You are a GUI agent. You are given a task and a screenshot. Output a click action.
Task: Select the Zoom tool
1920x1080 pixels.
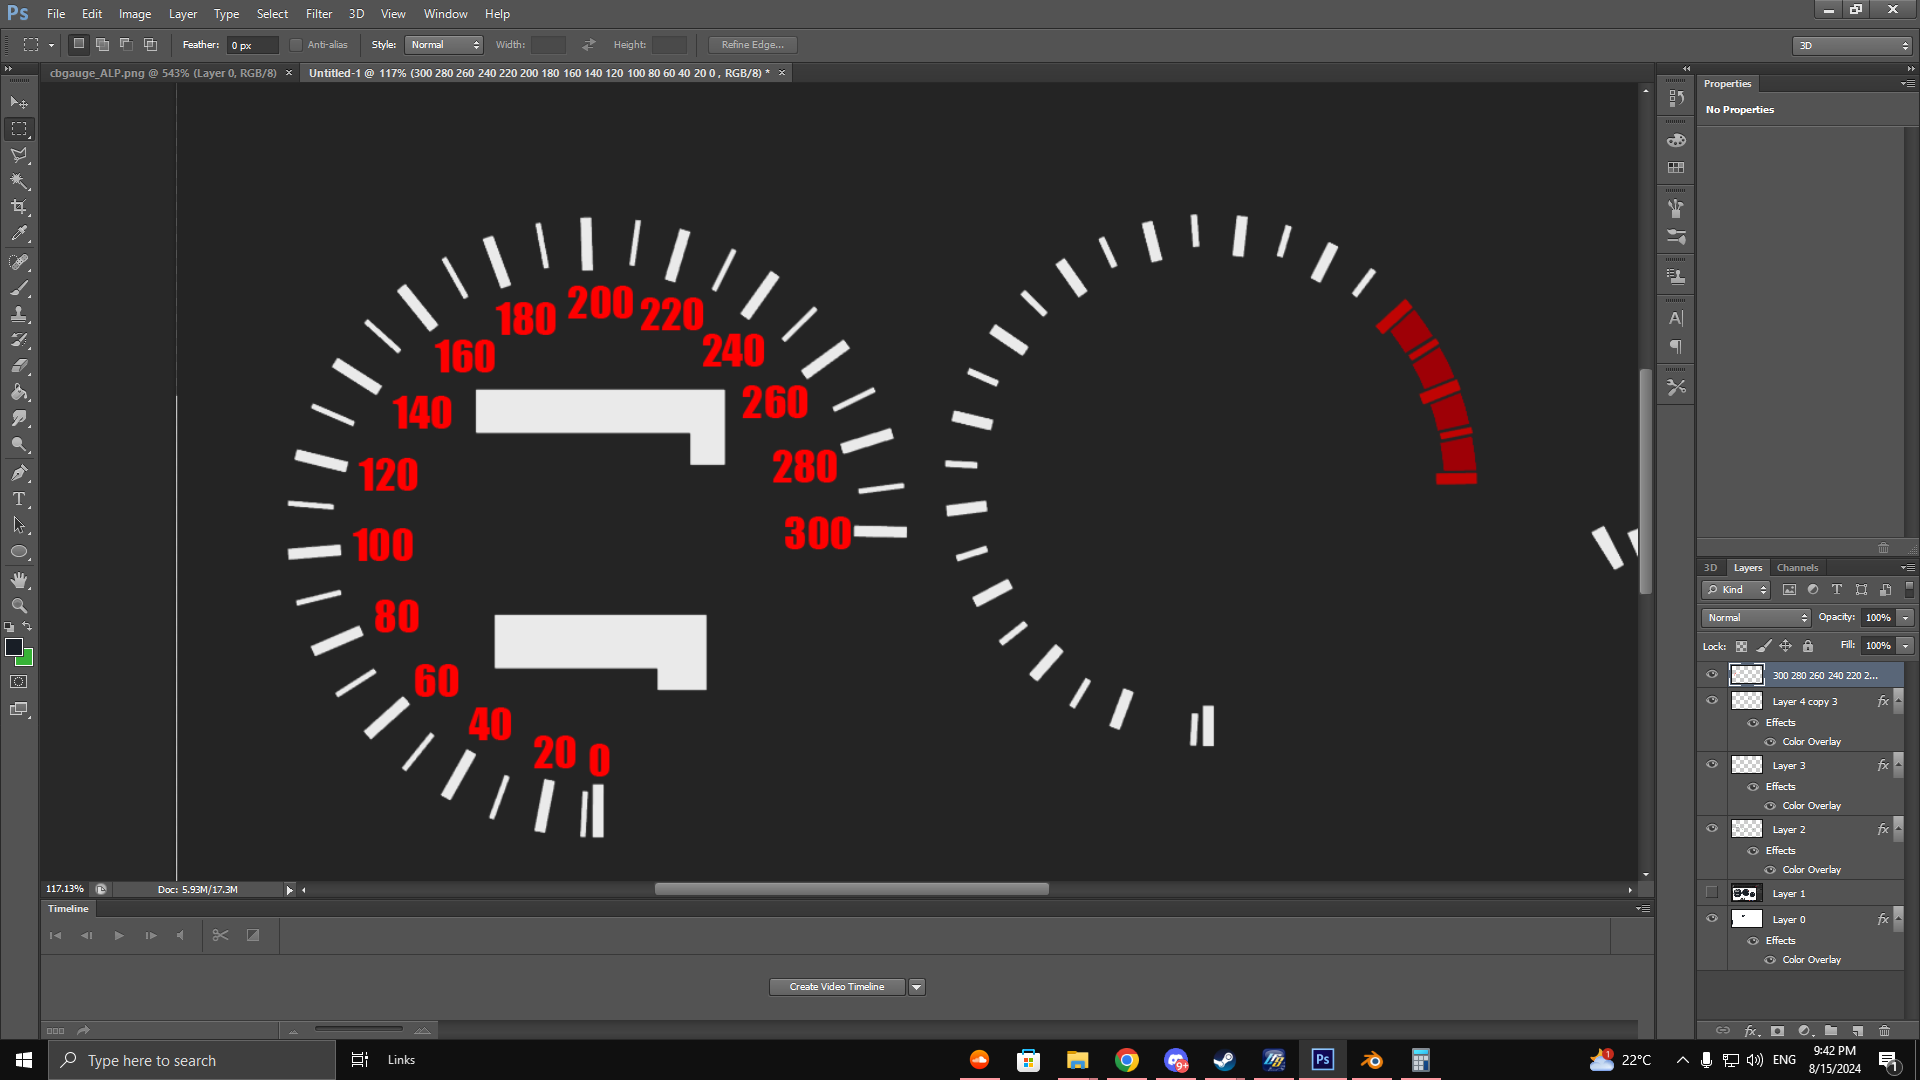[19, 606]
